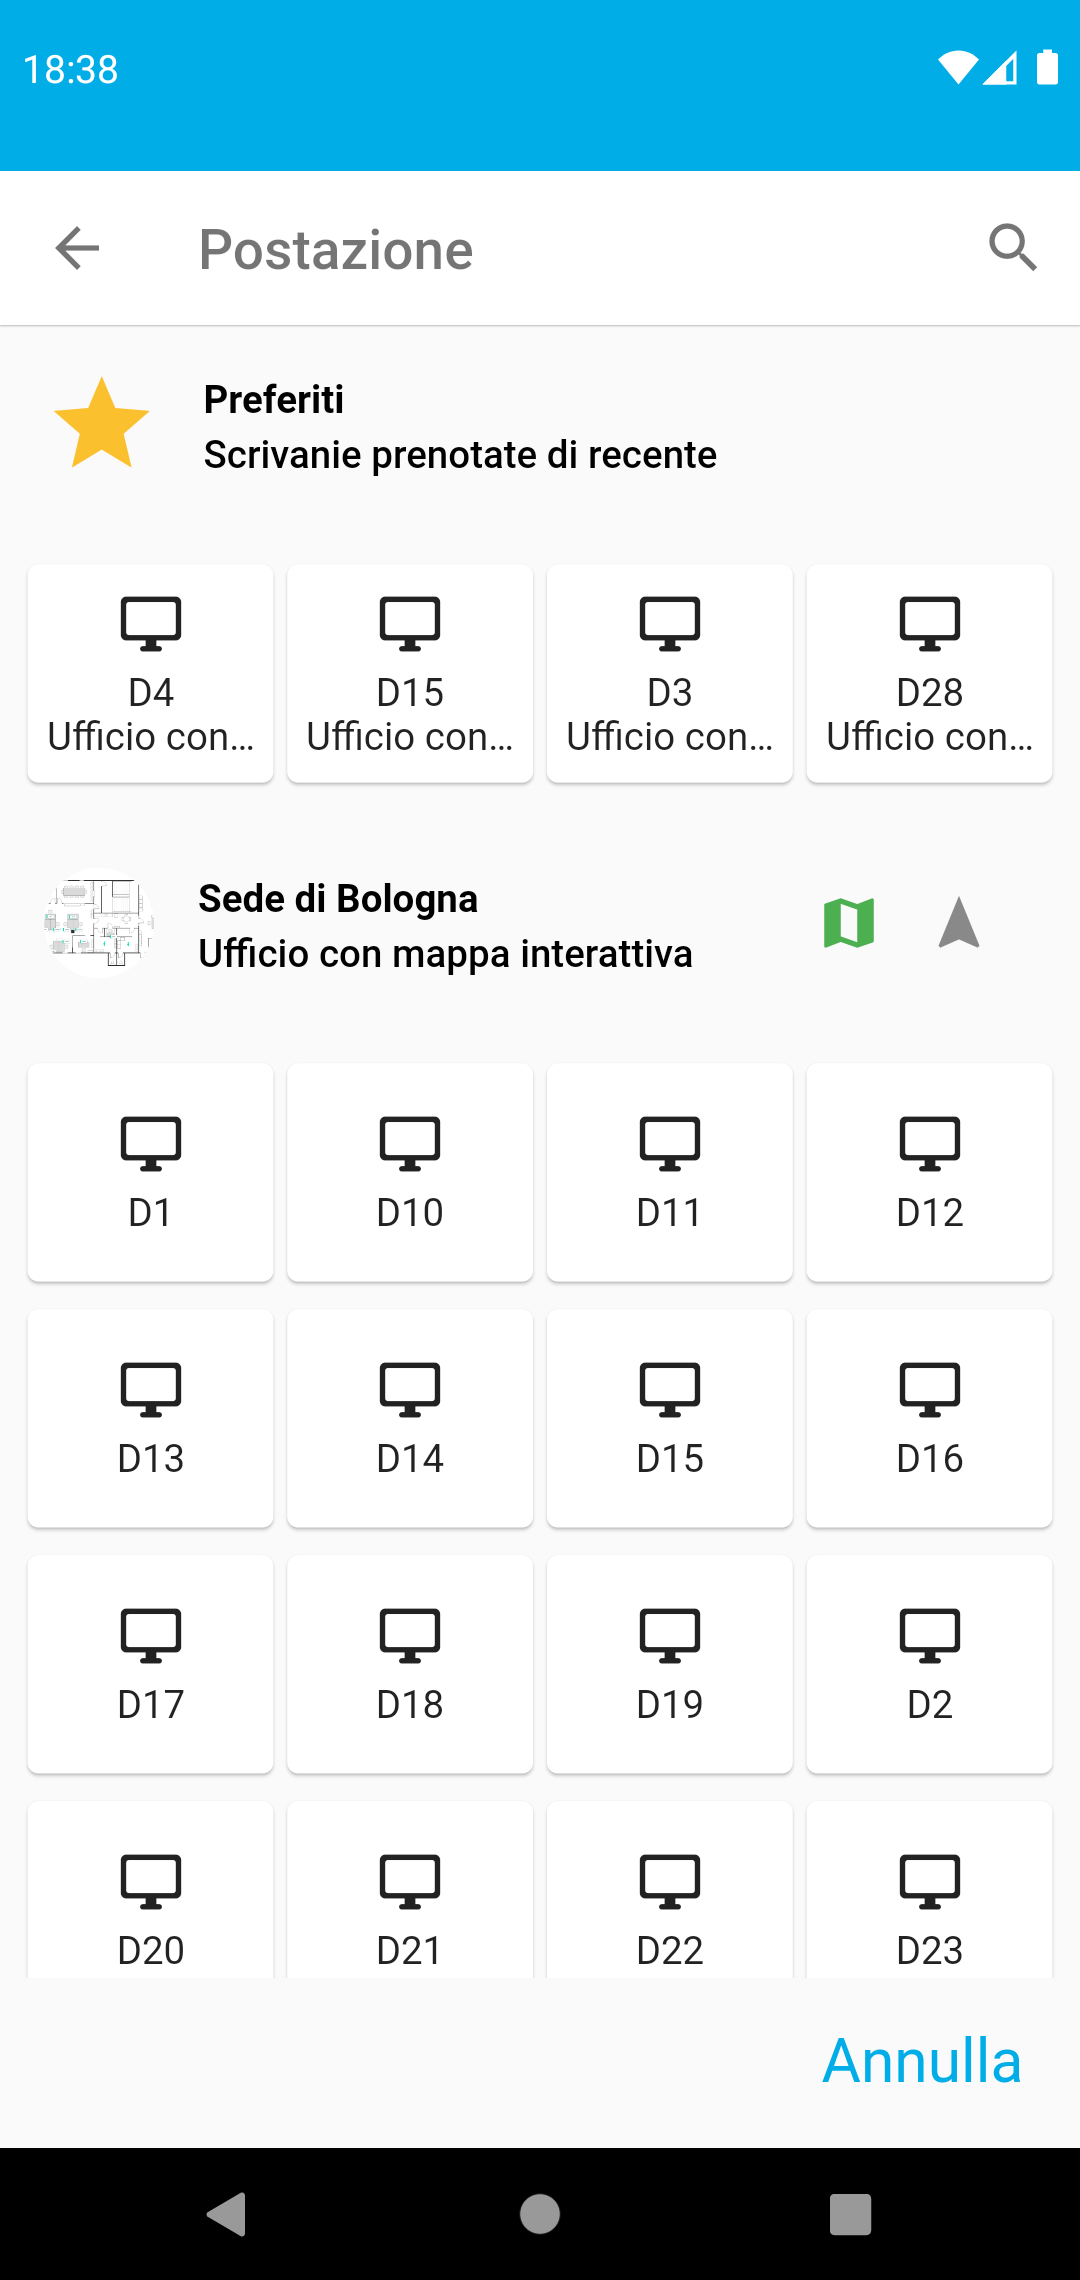Select desk D13
Screen dimensions: 1080x2280
click(151, 1418)
